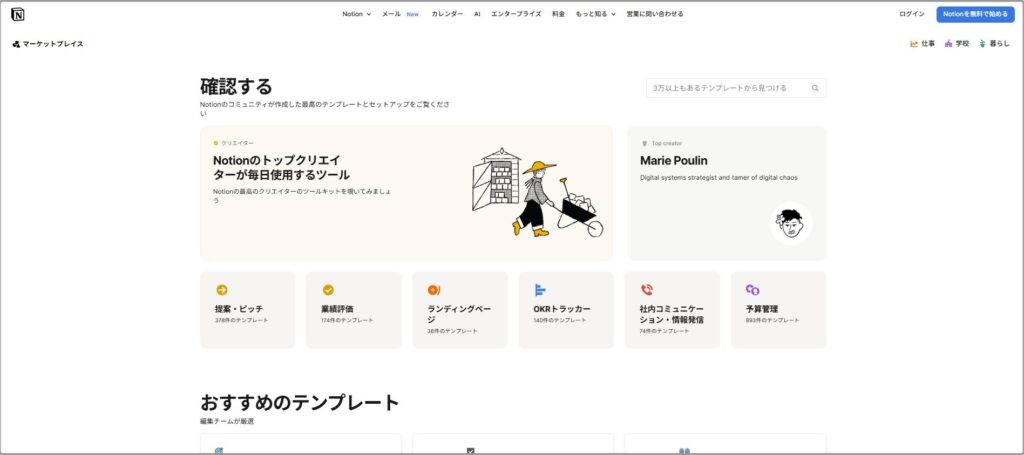Click the 提案・ピッチ arrow icon
1024x455 pixels.
click(222, 290)
